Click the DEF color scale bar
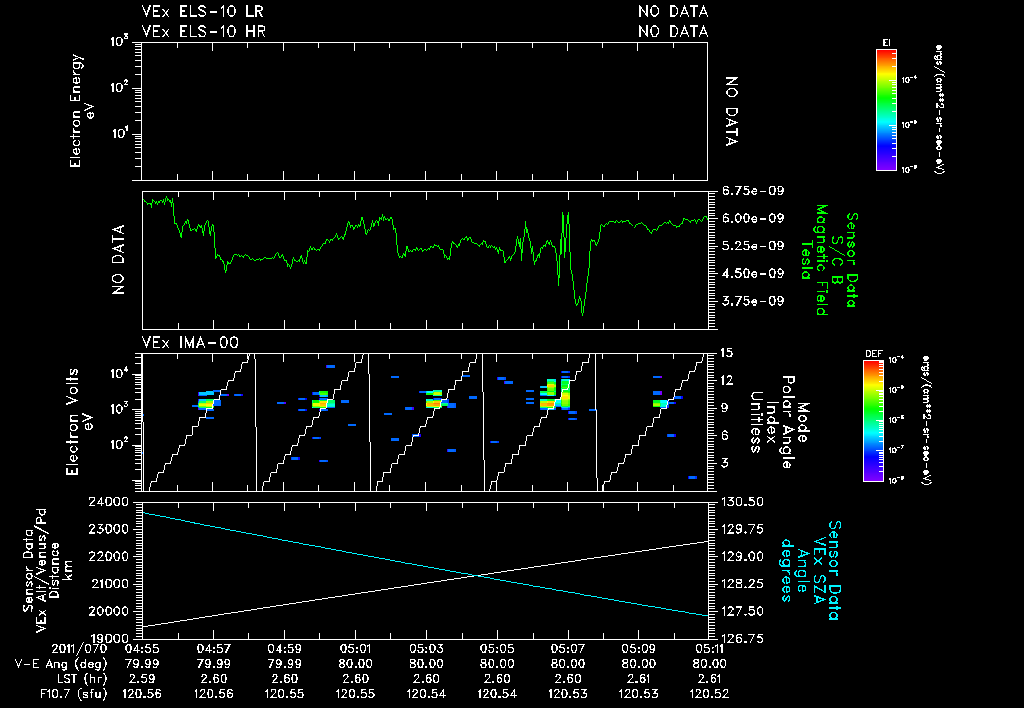 (873, 421)
